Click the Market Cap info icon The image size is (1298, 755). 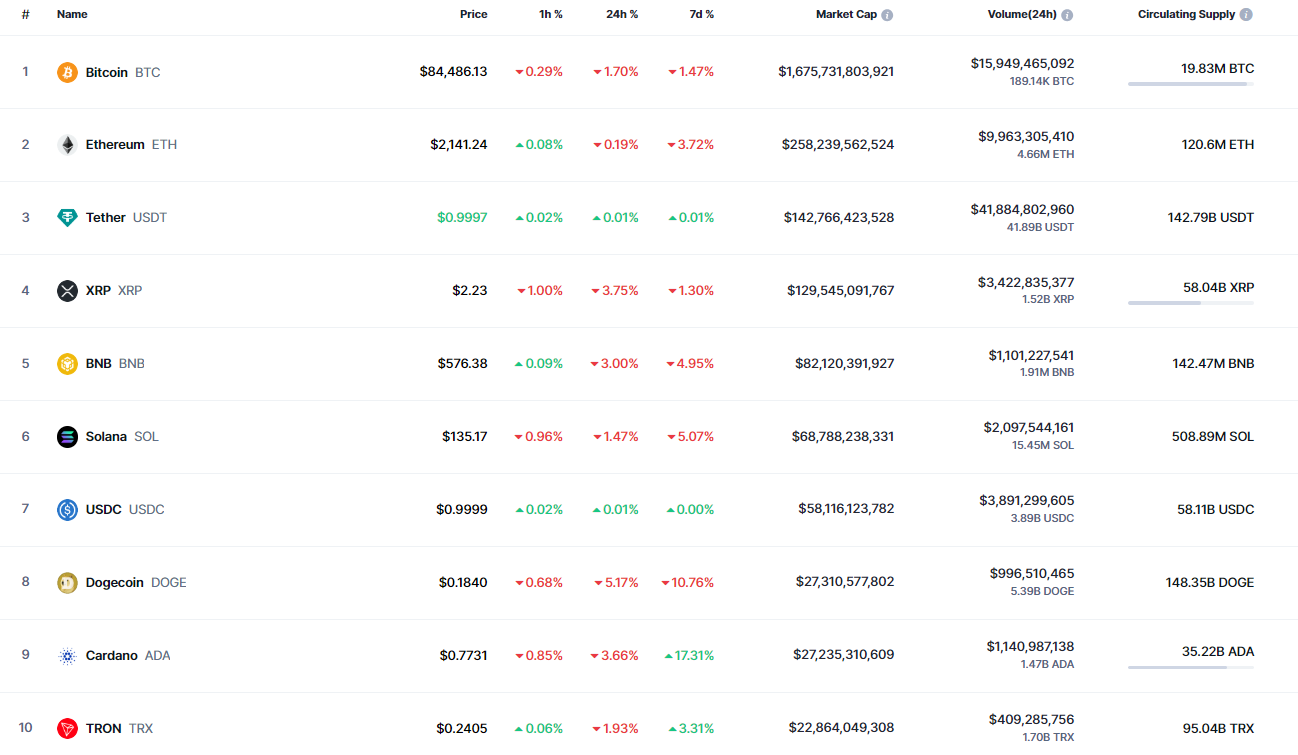[887, 15]
